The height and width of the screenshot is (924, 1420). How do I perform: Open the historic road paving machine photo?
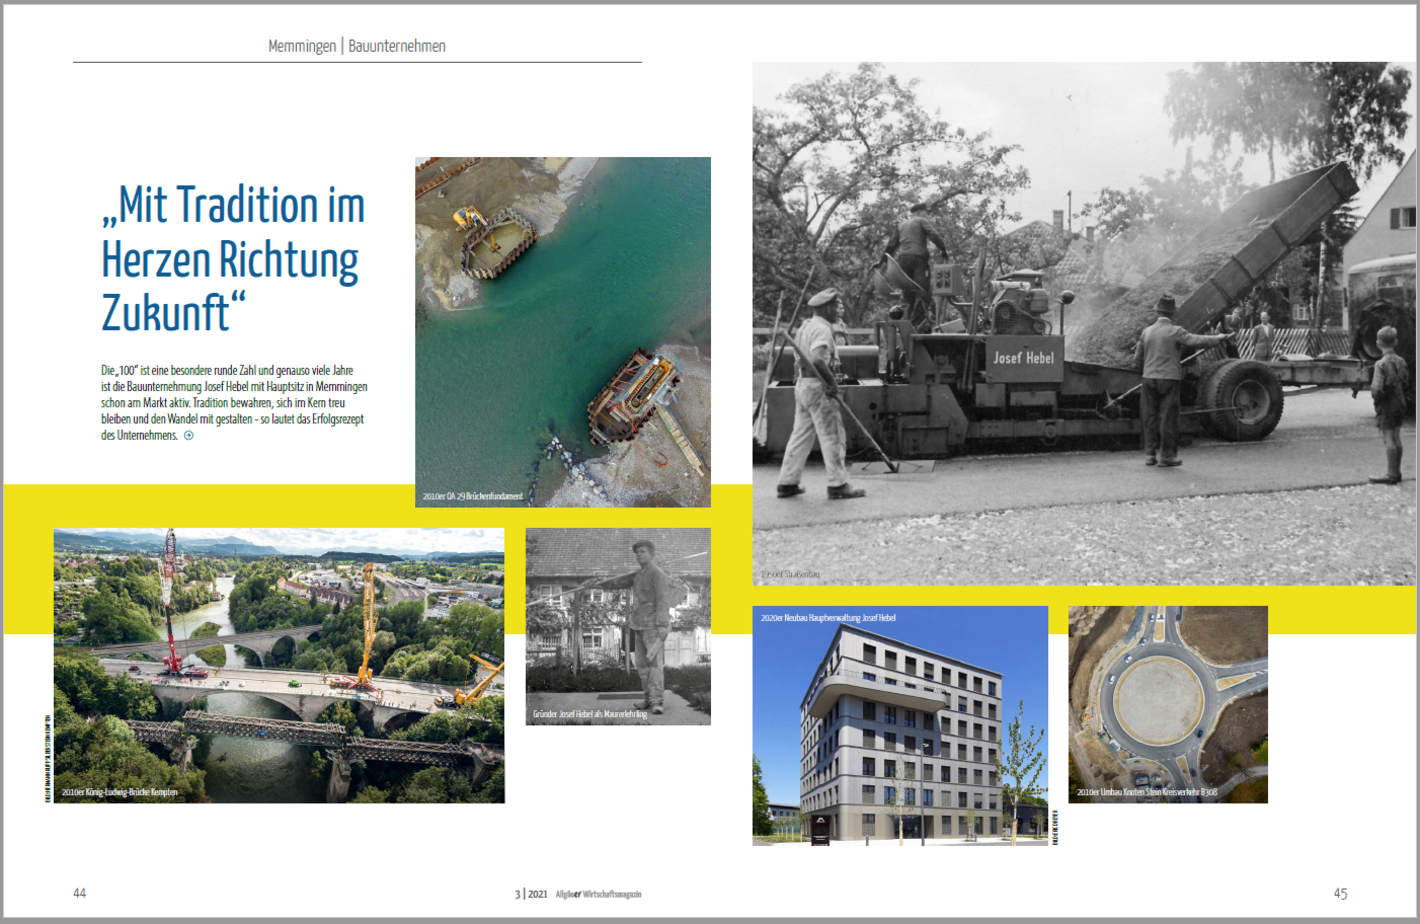1084,323
